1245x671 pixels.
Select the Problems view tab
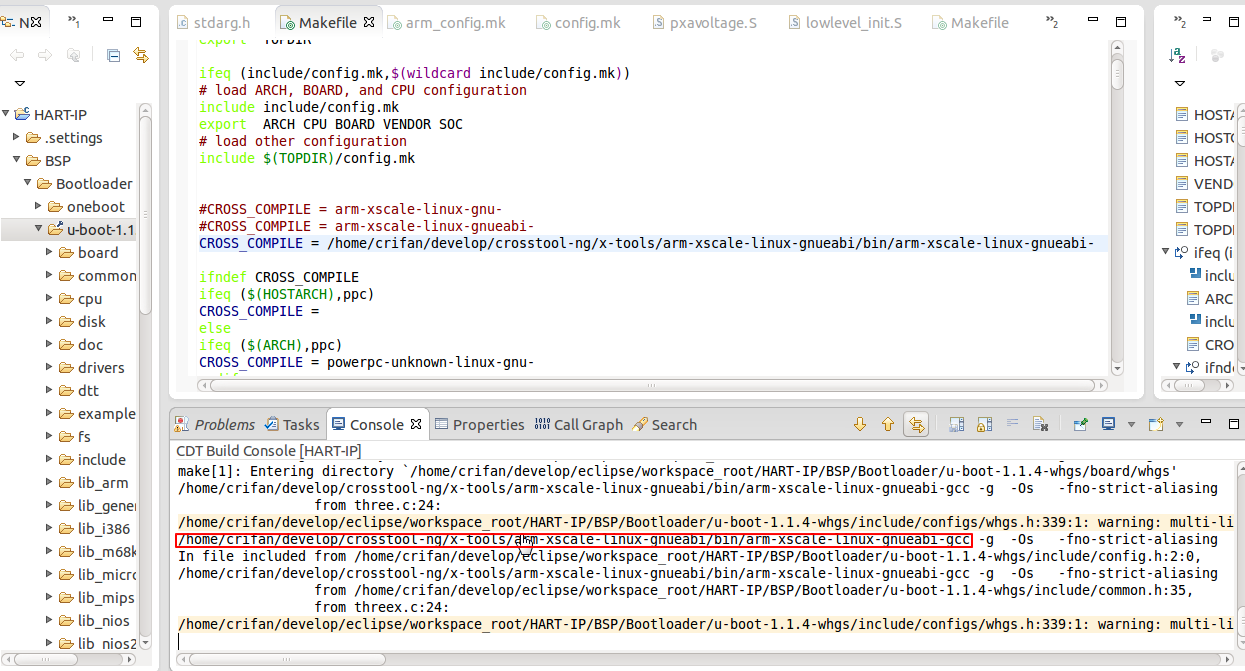coord(214,425)
